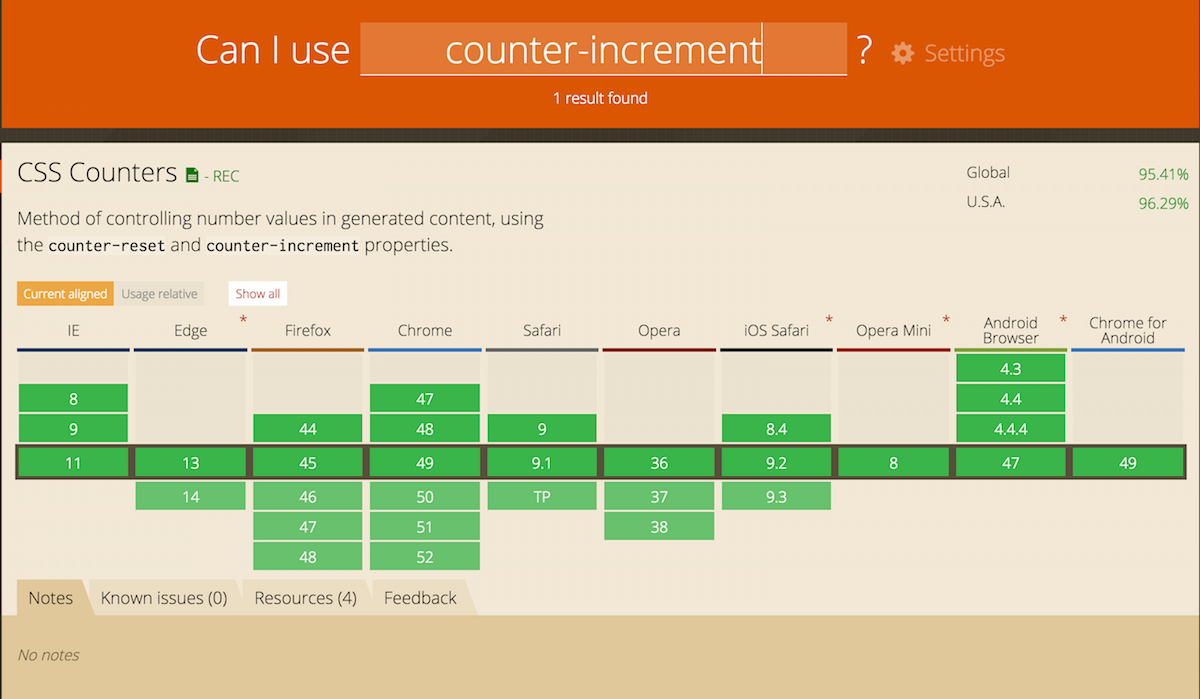The height and width of the screenshot is (699, 1200).
Task: Click Safari TP support cell
Action: (x=542, y=496)
